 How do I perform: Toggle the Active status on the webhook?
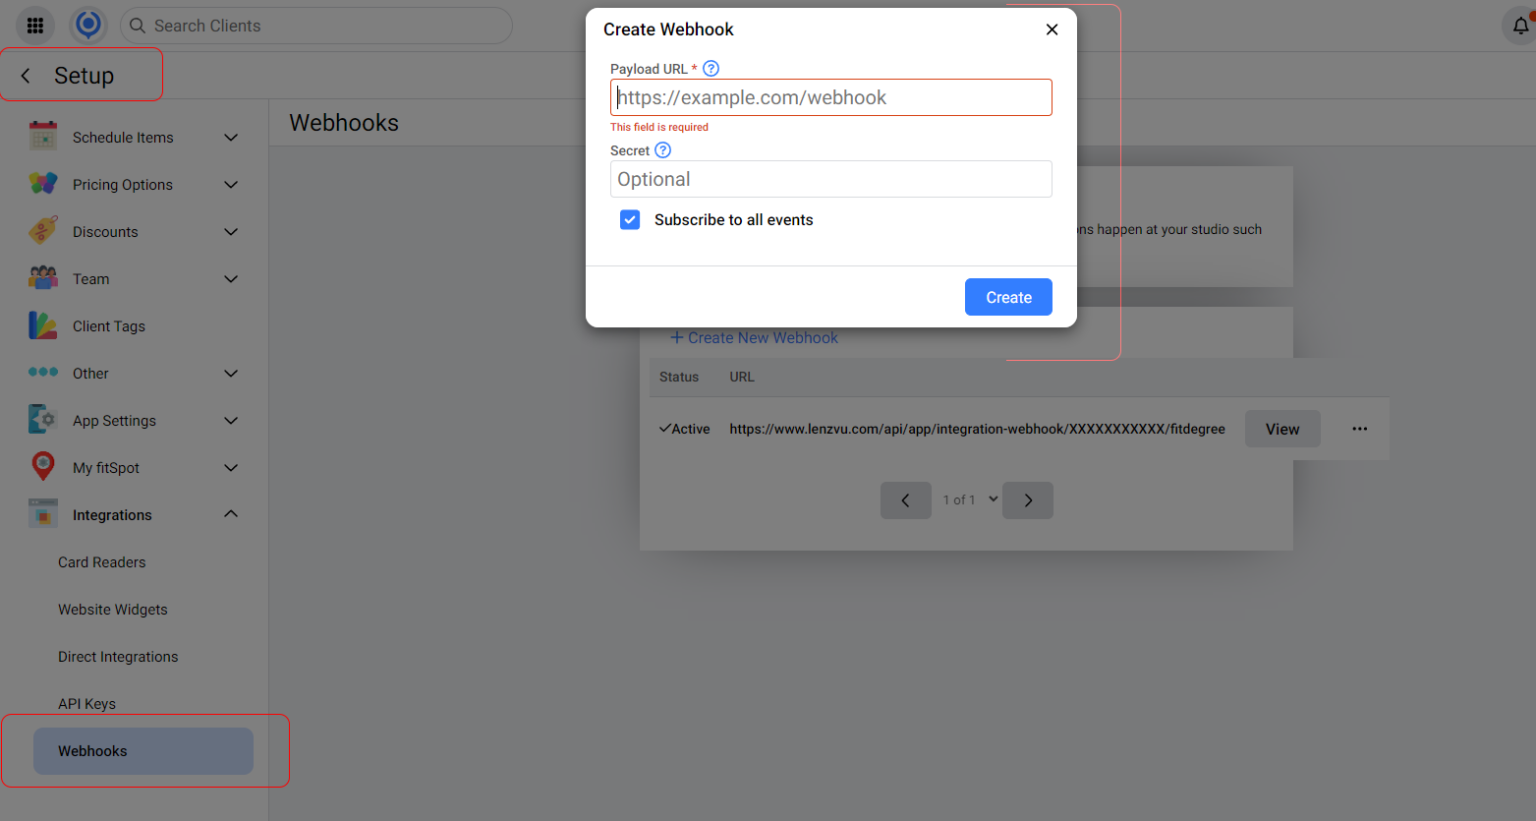(x=684, y=428)
